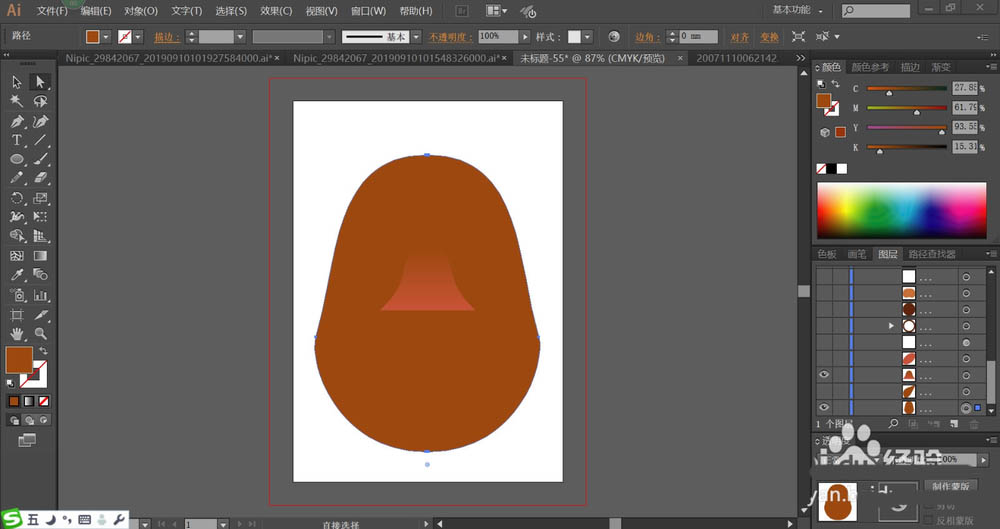Click the 描边 link in control bar
The width and height of the screenshot is (1000, 529).
(165, 37)
